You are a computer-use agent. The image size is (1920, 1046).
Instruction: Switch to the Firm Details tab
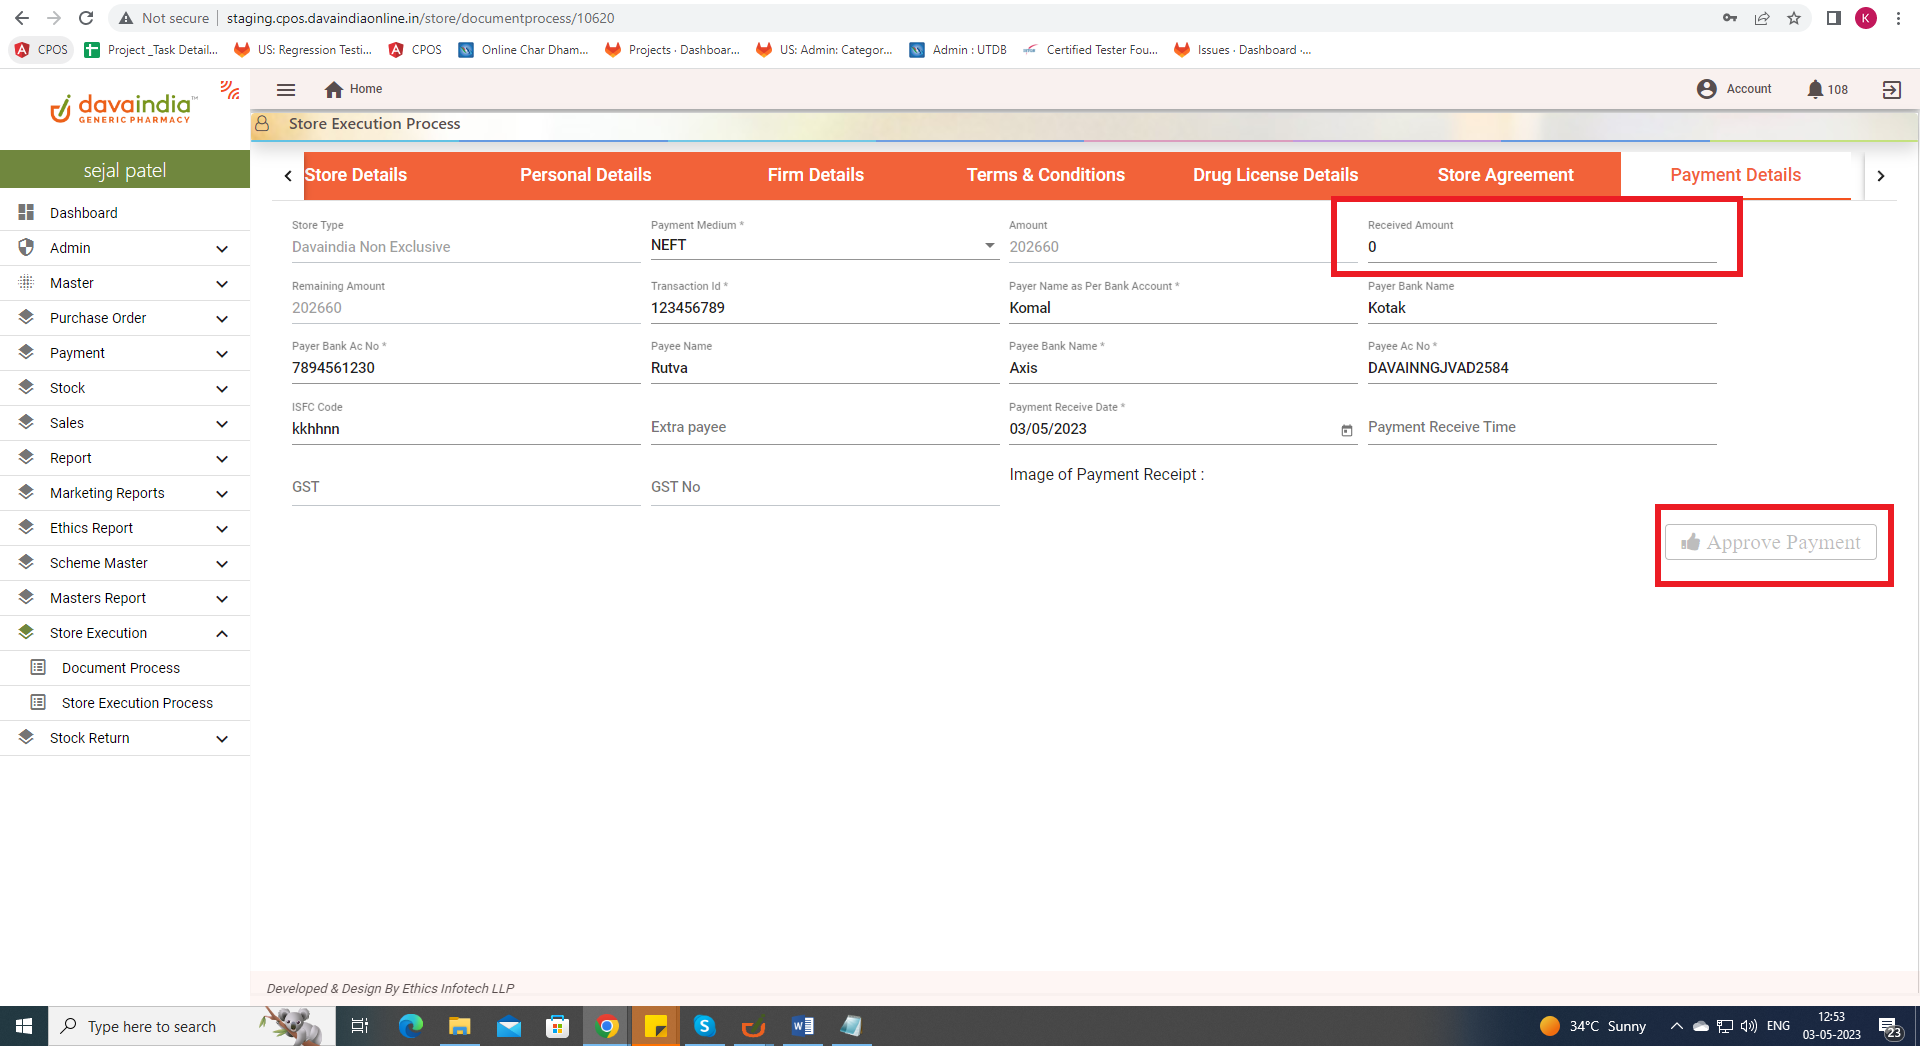[815, 175]
